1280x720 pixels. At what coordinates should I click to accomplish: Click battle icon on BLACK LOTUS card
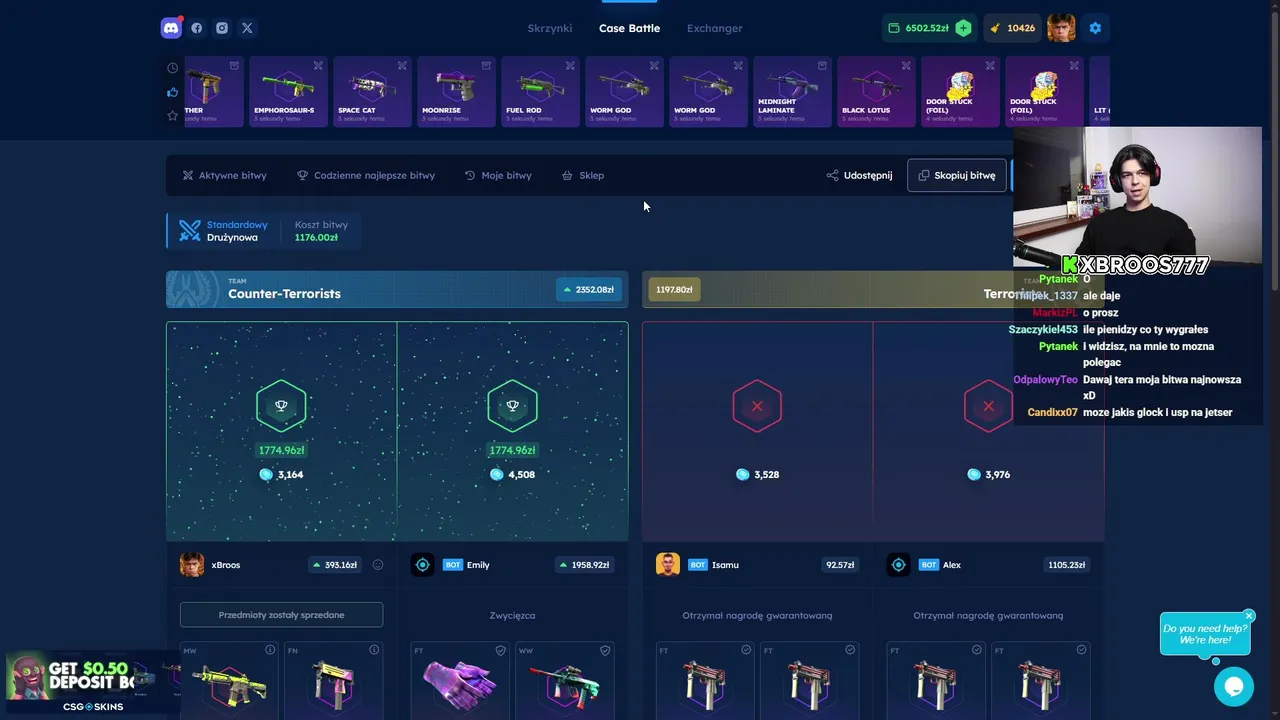click(906, 66)
